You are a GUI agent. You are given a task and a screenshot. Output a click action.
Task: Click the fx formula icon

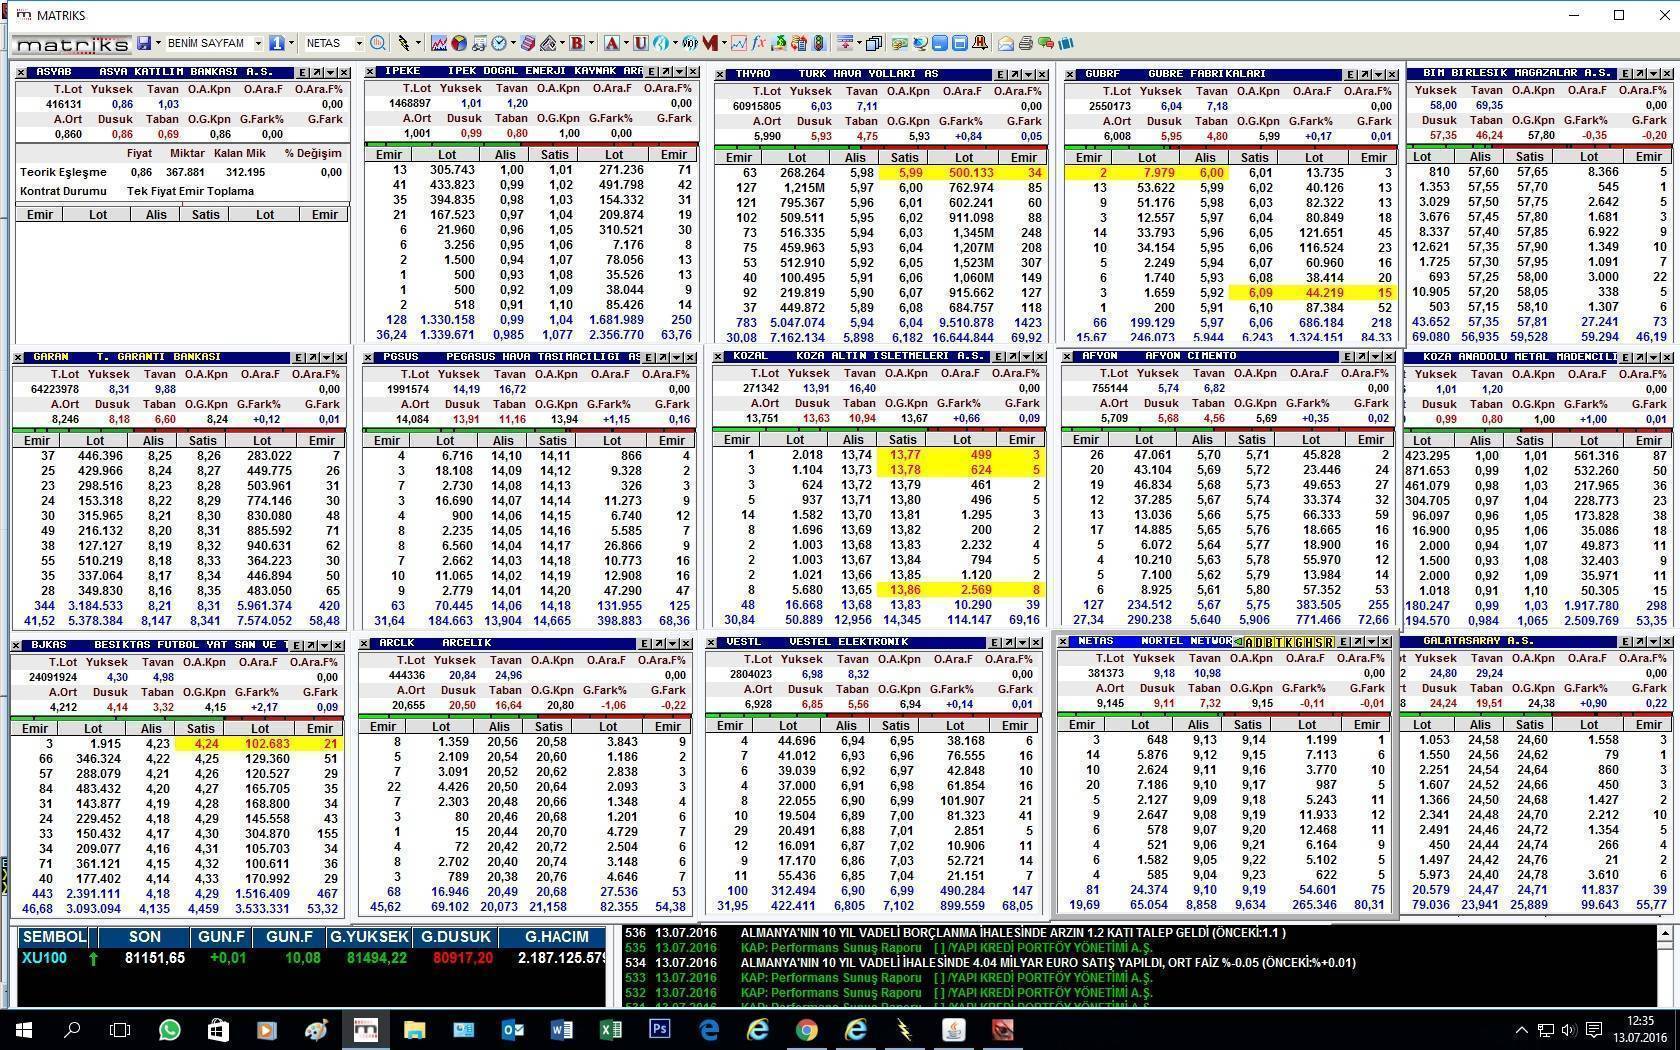[x=759, y=43]
